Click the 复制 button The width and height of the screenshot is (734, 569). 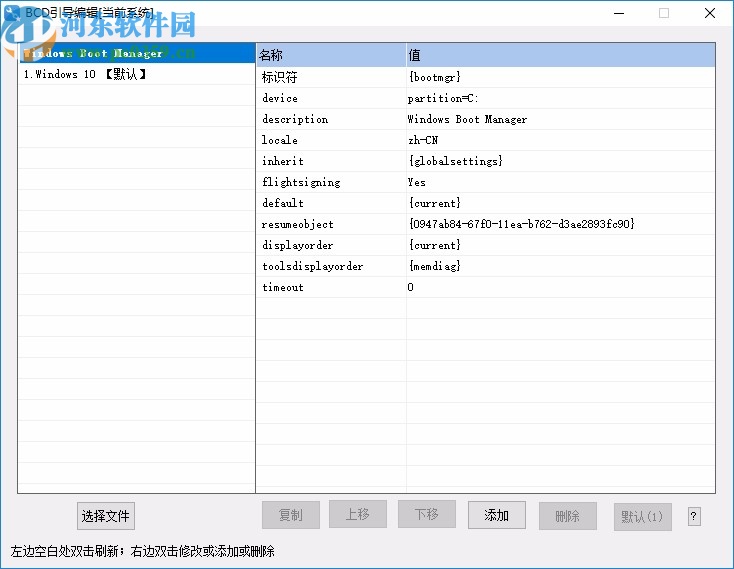[x=291, y=515]
